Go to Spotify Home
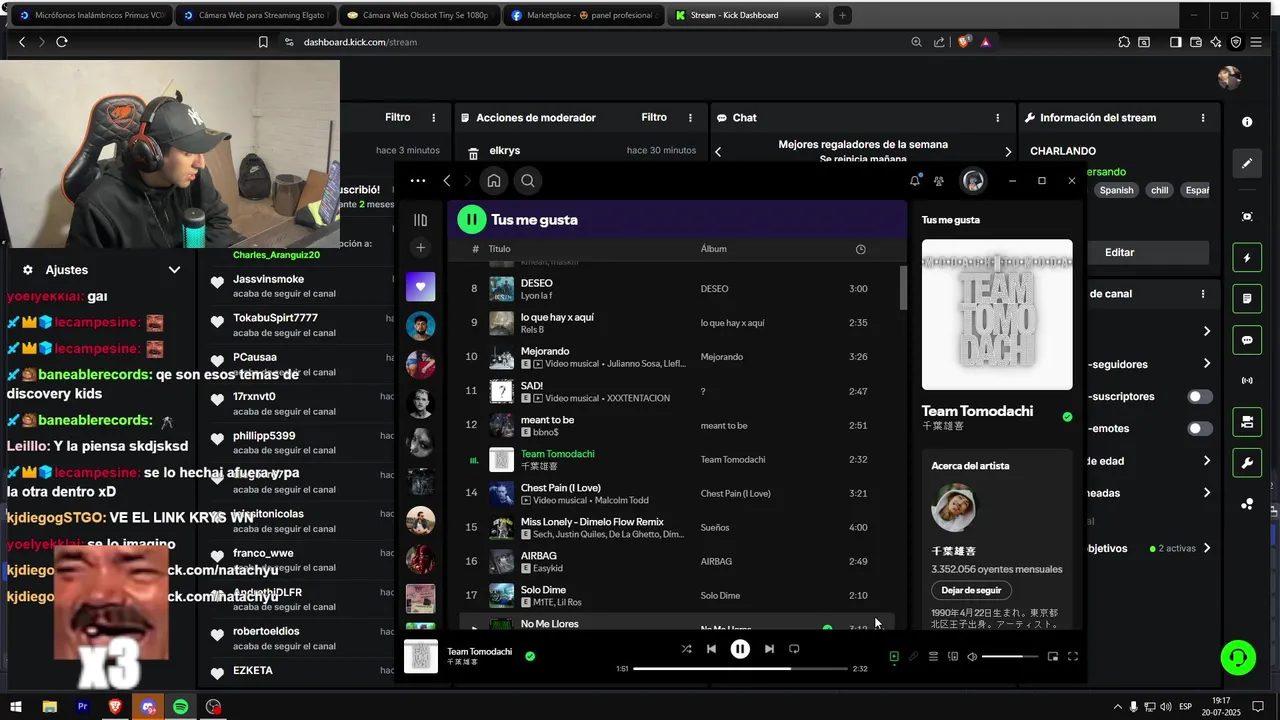This screenshot has width=1280, height=720. tap(493, 181)
